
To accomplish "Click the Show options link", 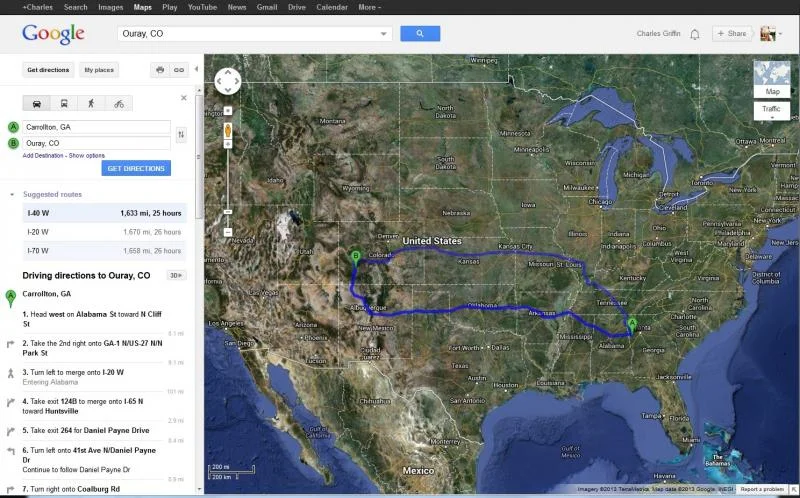I will coord(87,156).
